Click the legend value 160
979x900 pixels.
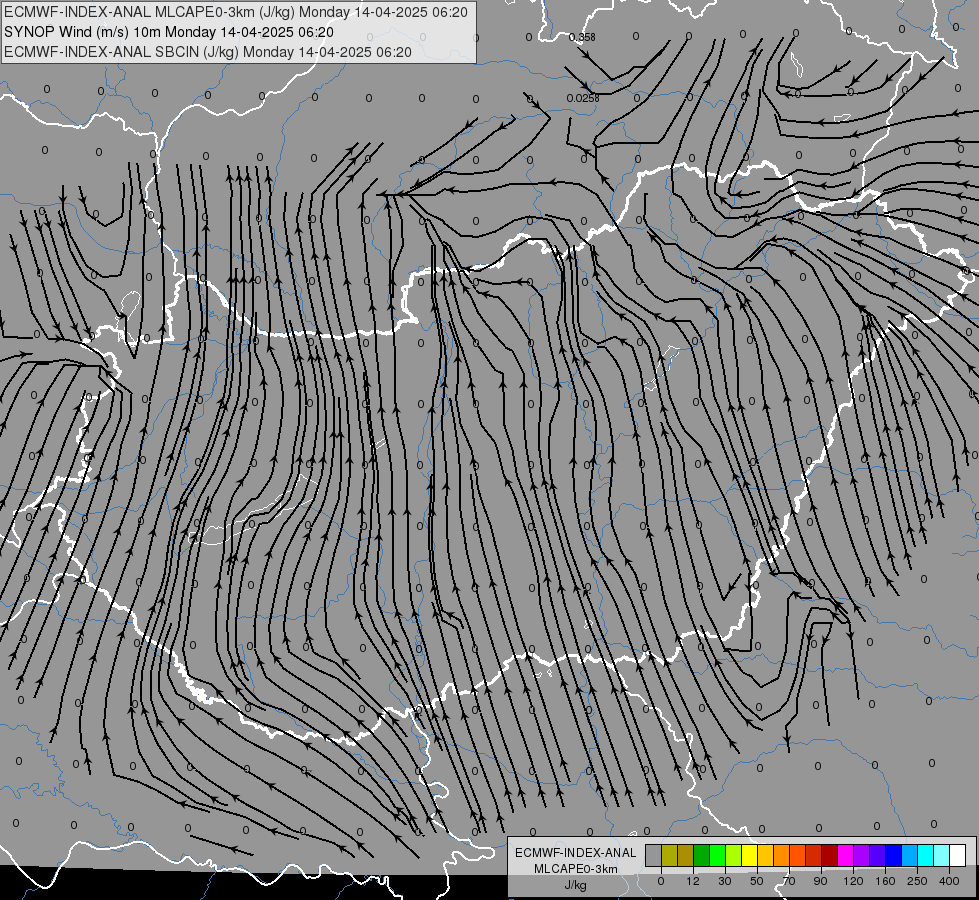[x=885, y=881]
